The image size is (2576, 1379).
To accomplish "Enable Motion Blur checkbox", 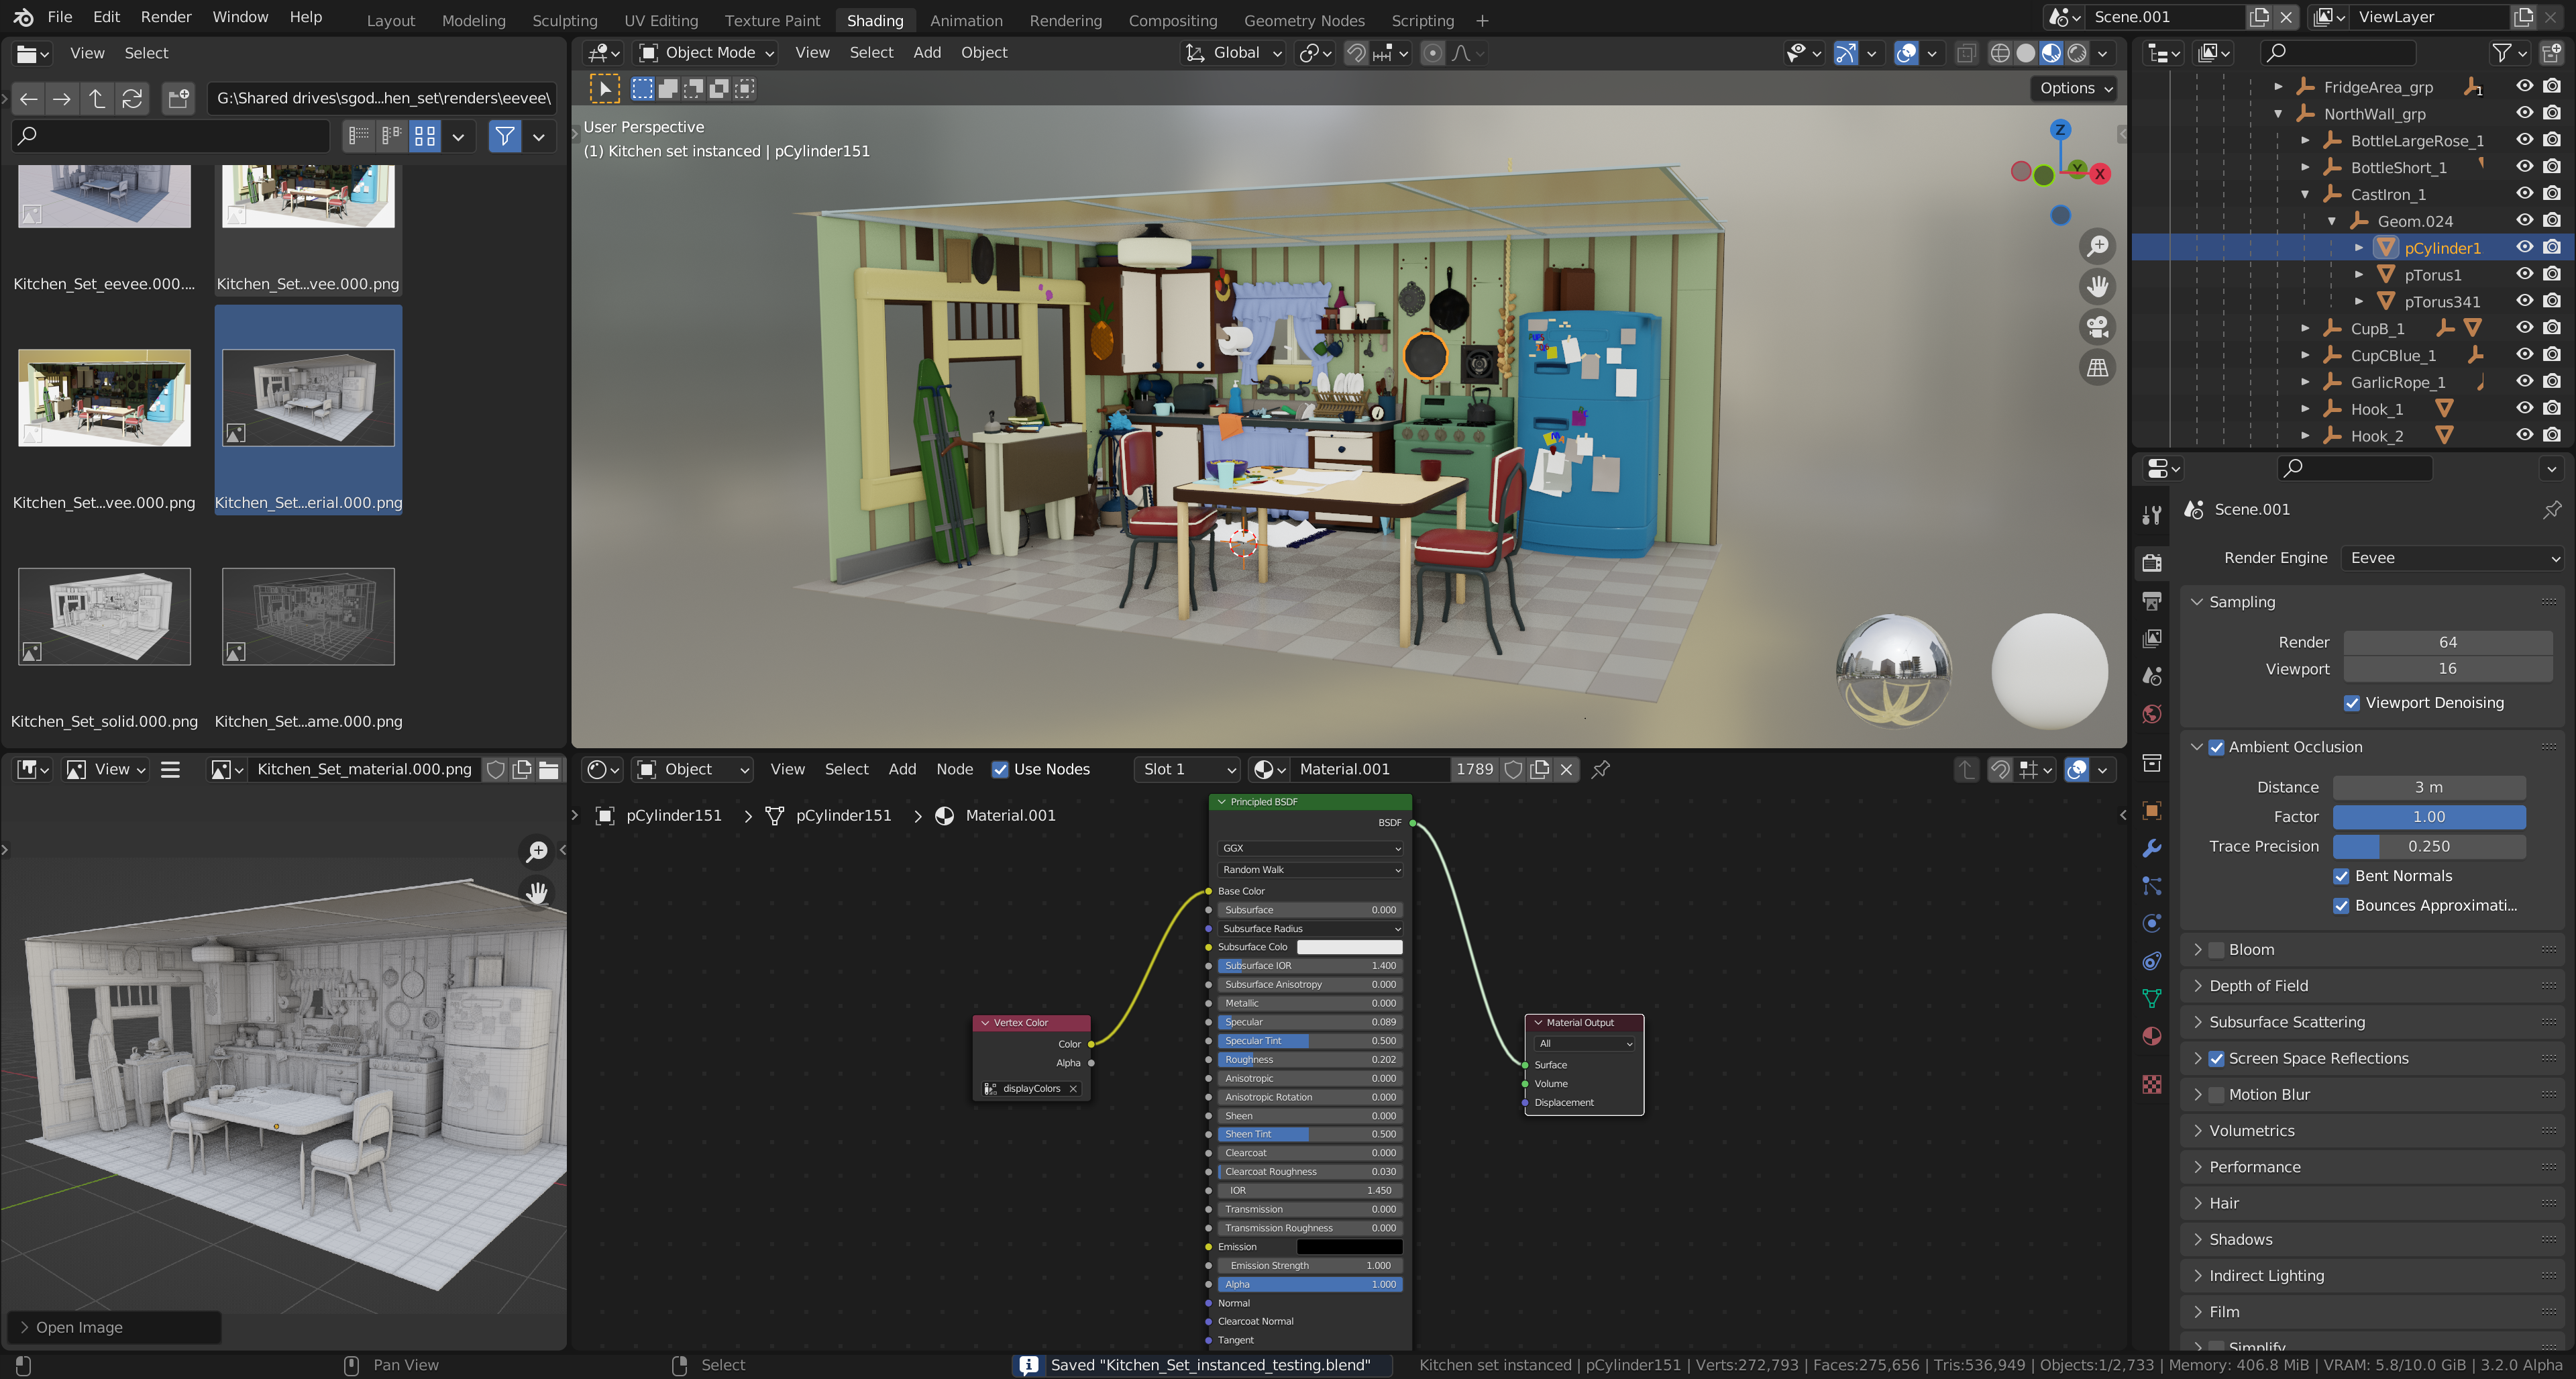I will pyautogui.click(x=2216, y=1095).
